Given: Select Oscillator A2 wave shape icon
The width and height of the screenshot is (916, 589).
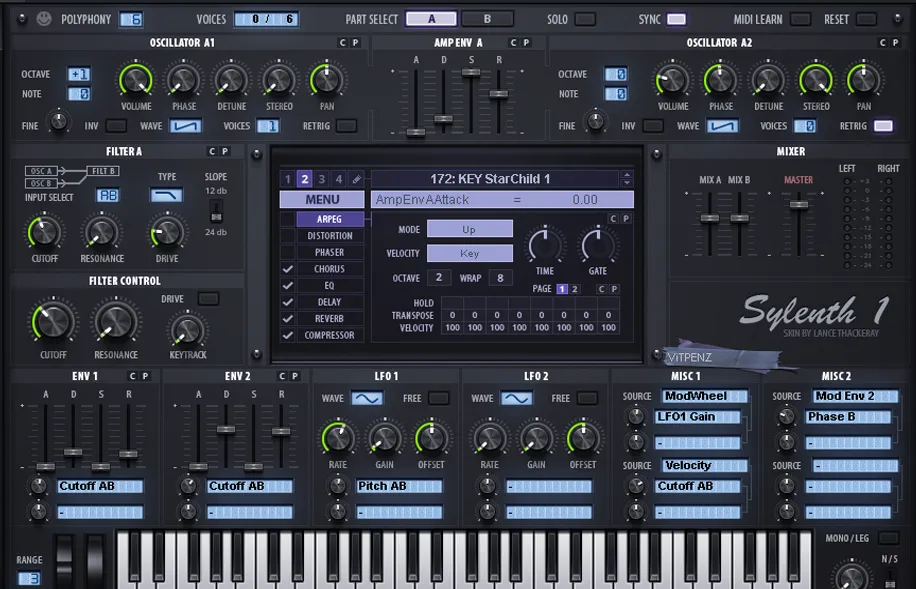Looking at the screenshot, I should (722, 126).
